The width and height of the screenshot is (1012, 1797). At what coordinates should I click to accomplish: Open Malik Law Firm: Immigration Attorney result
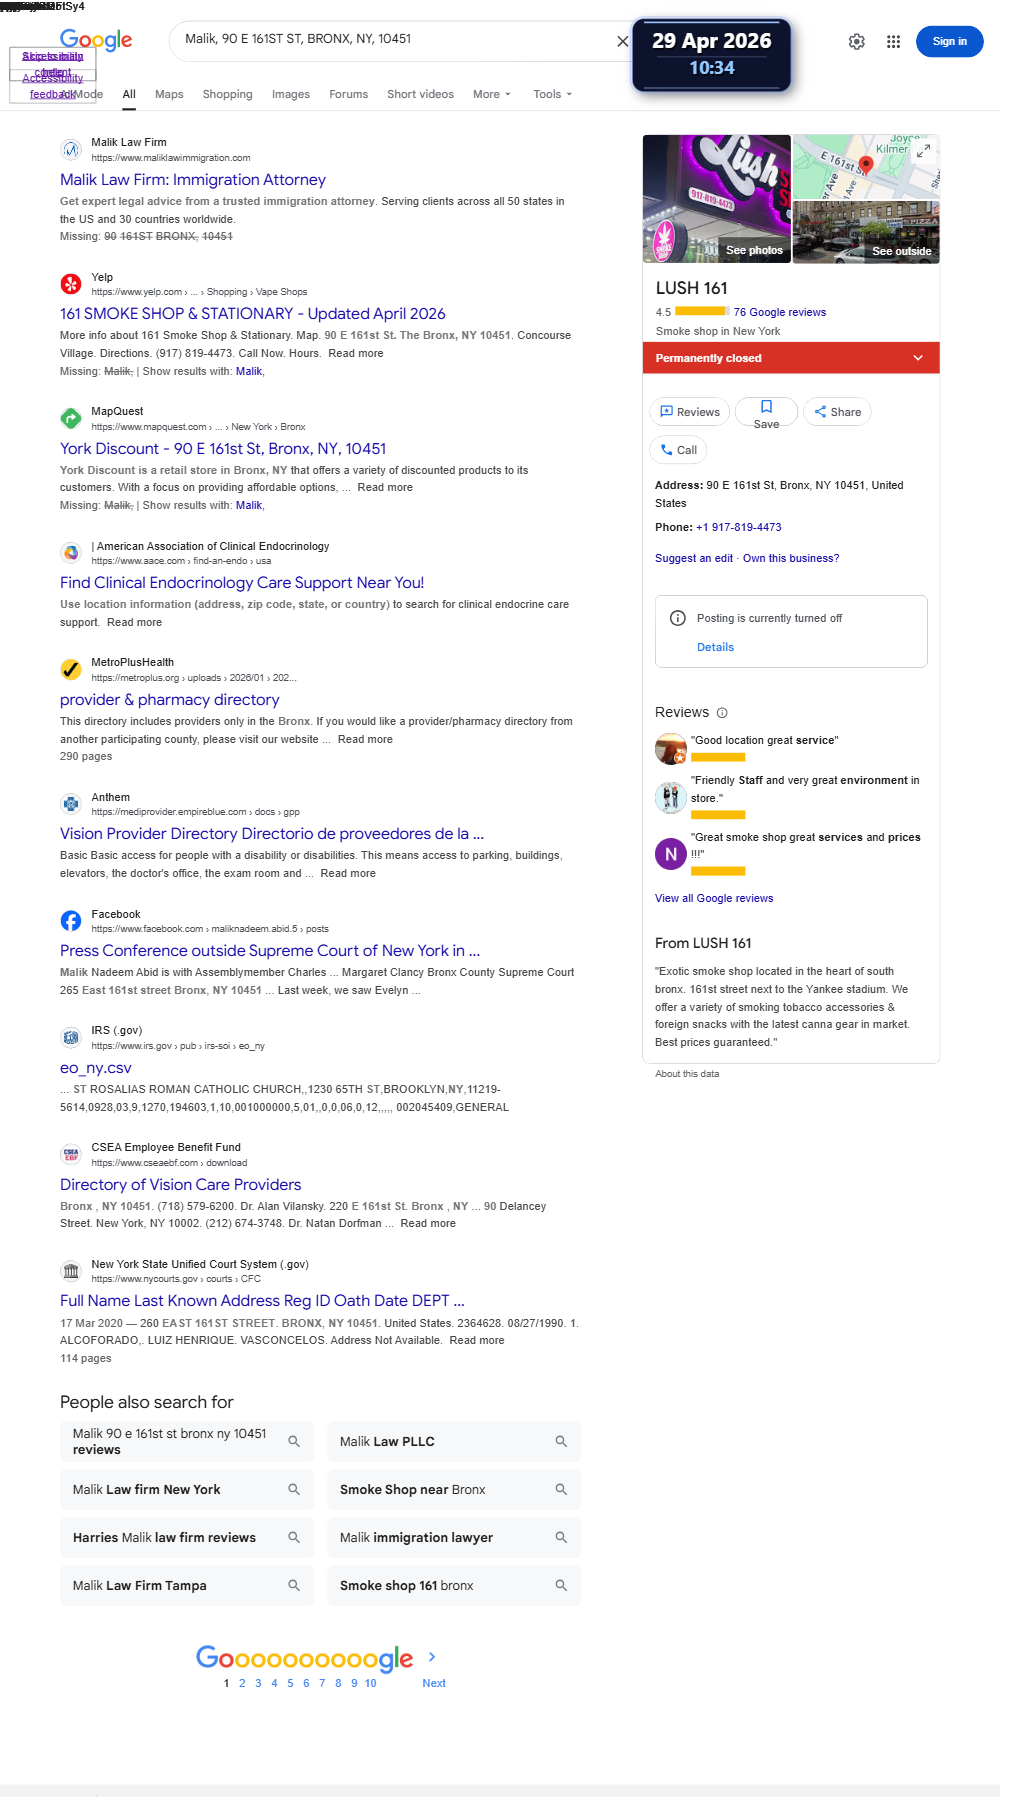click(x=193, y=180)
